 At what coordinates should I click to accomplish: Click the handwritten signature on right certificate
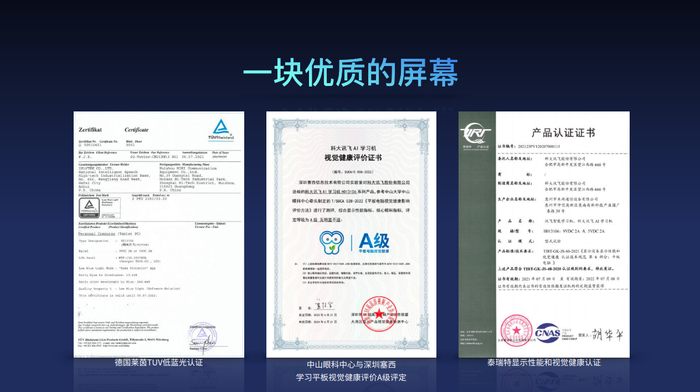point(607,334)
